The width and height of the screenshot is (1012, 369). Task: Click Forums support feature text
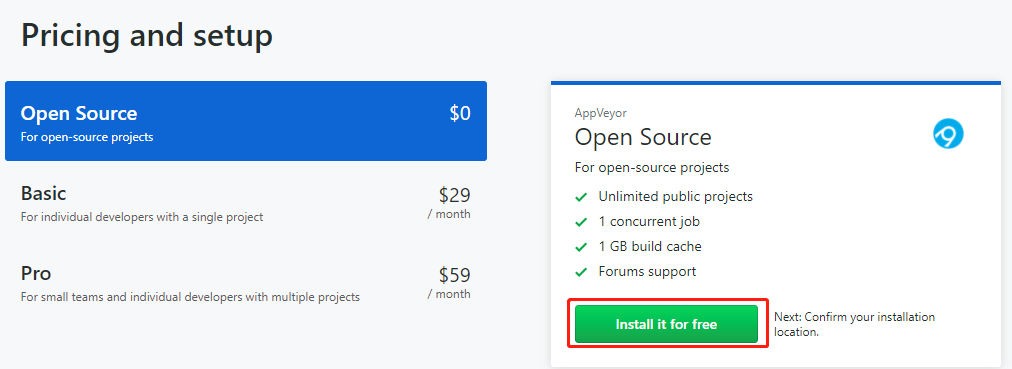point(647,272)
